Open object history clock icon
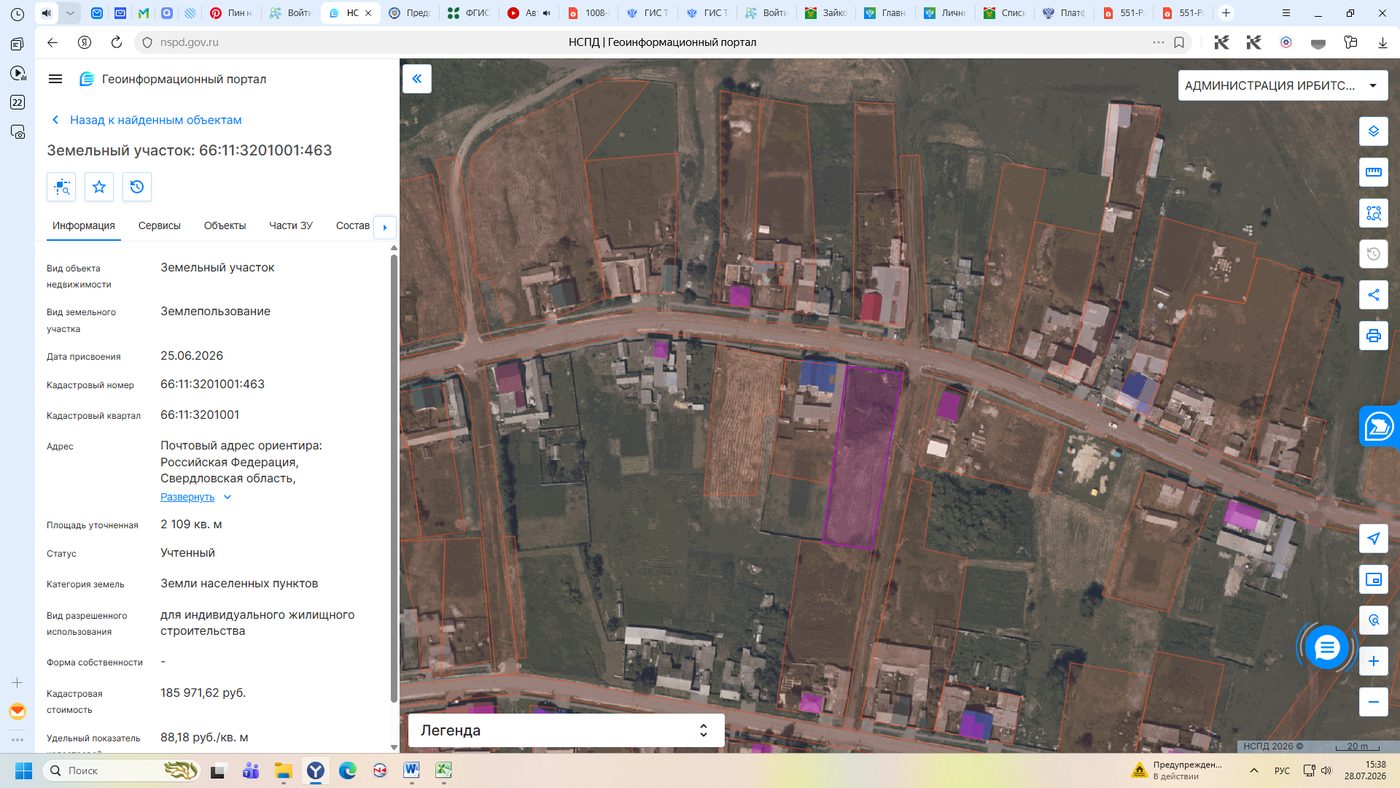This screenshot has width=1400, height=788. tap(137, 187)
